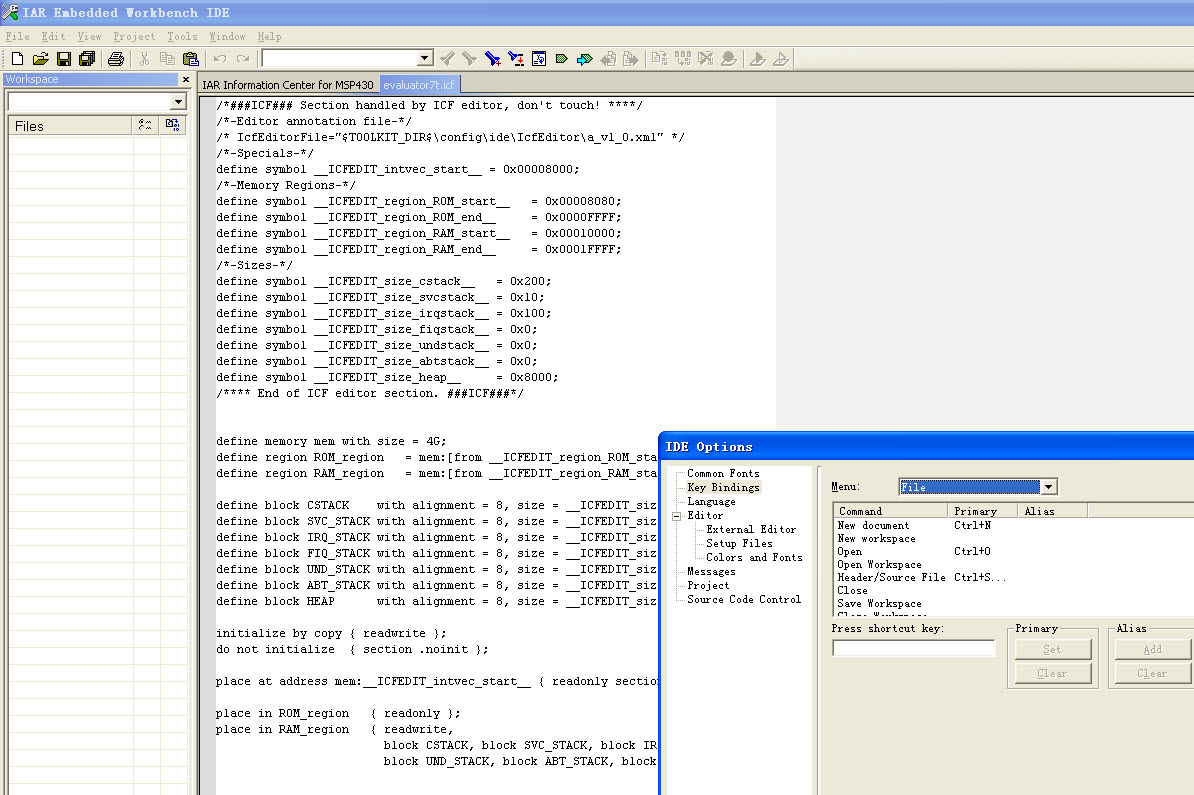This screenshot has width=1194, height=795.
Task: Create a new document from the toolbar
Action: pyautogui.click(x=18, y=59)
